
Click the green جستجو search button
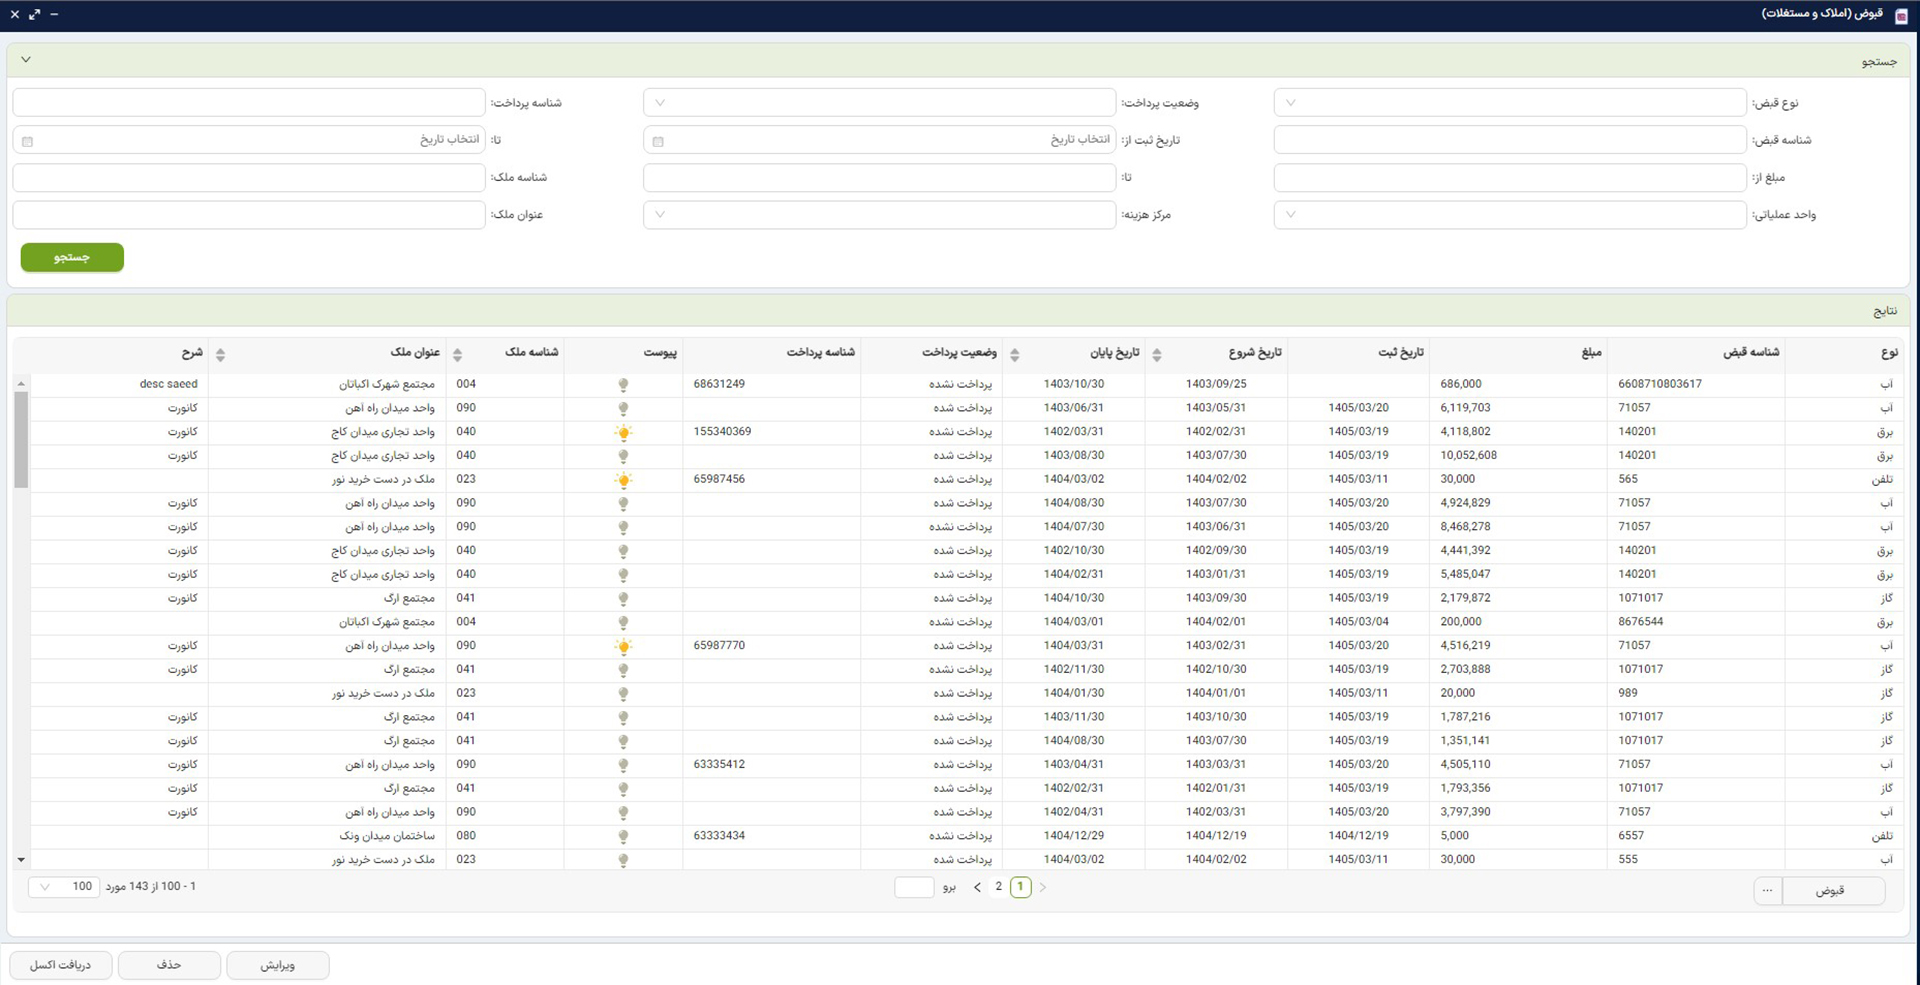(72, 257)
